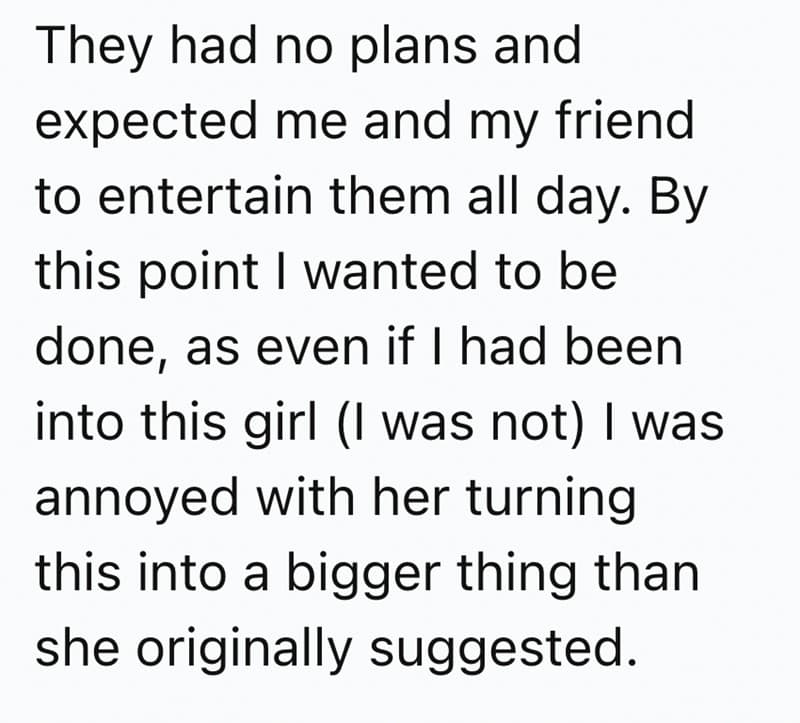Image resolution: width=800 pixels, height=723 pixels.
Task: Click the word "not)" in the parenthetical
Action: (537, 425)
